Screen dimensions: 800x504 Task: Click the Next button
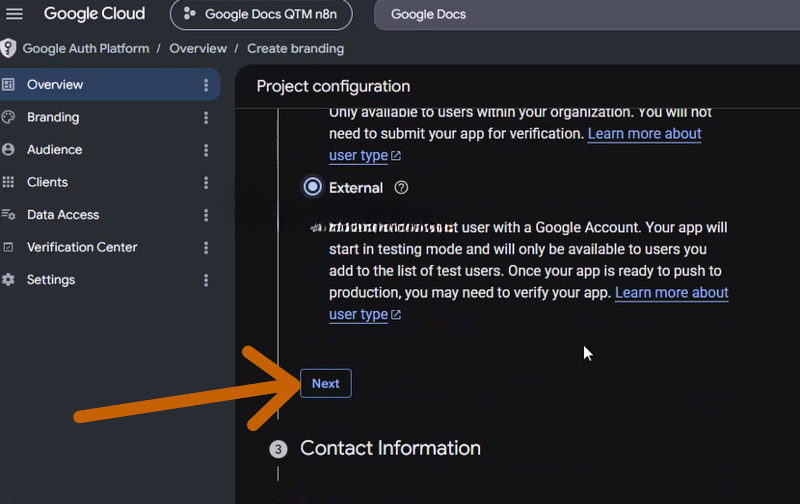tap(326, 383)
